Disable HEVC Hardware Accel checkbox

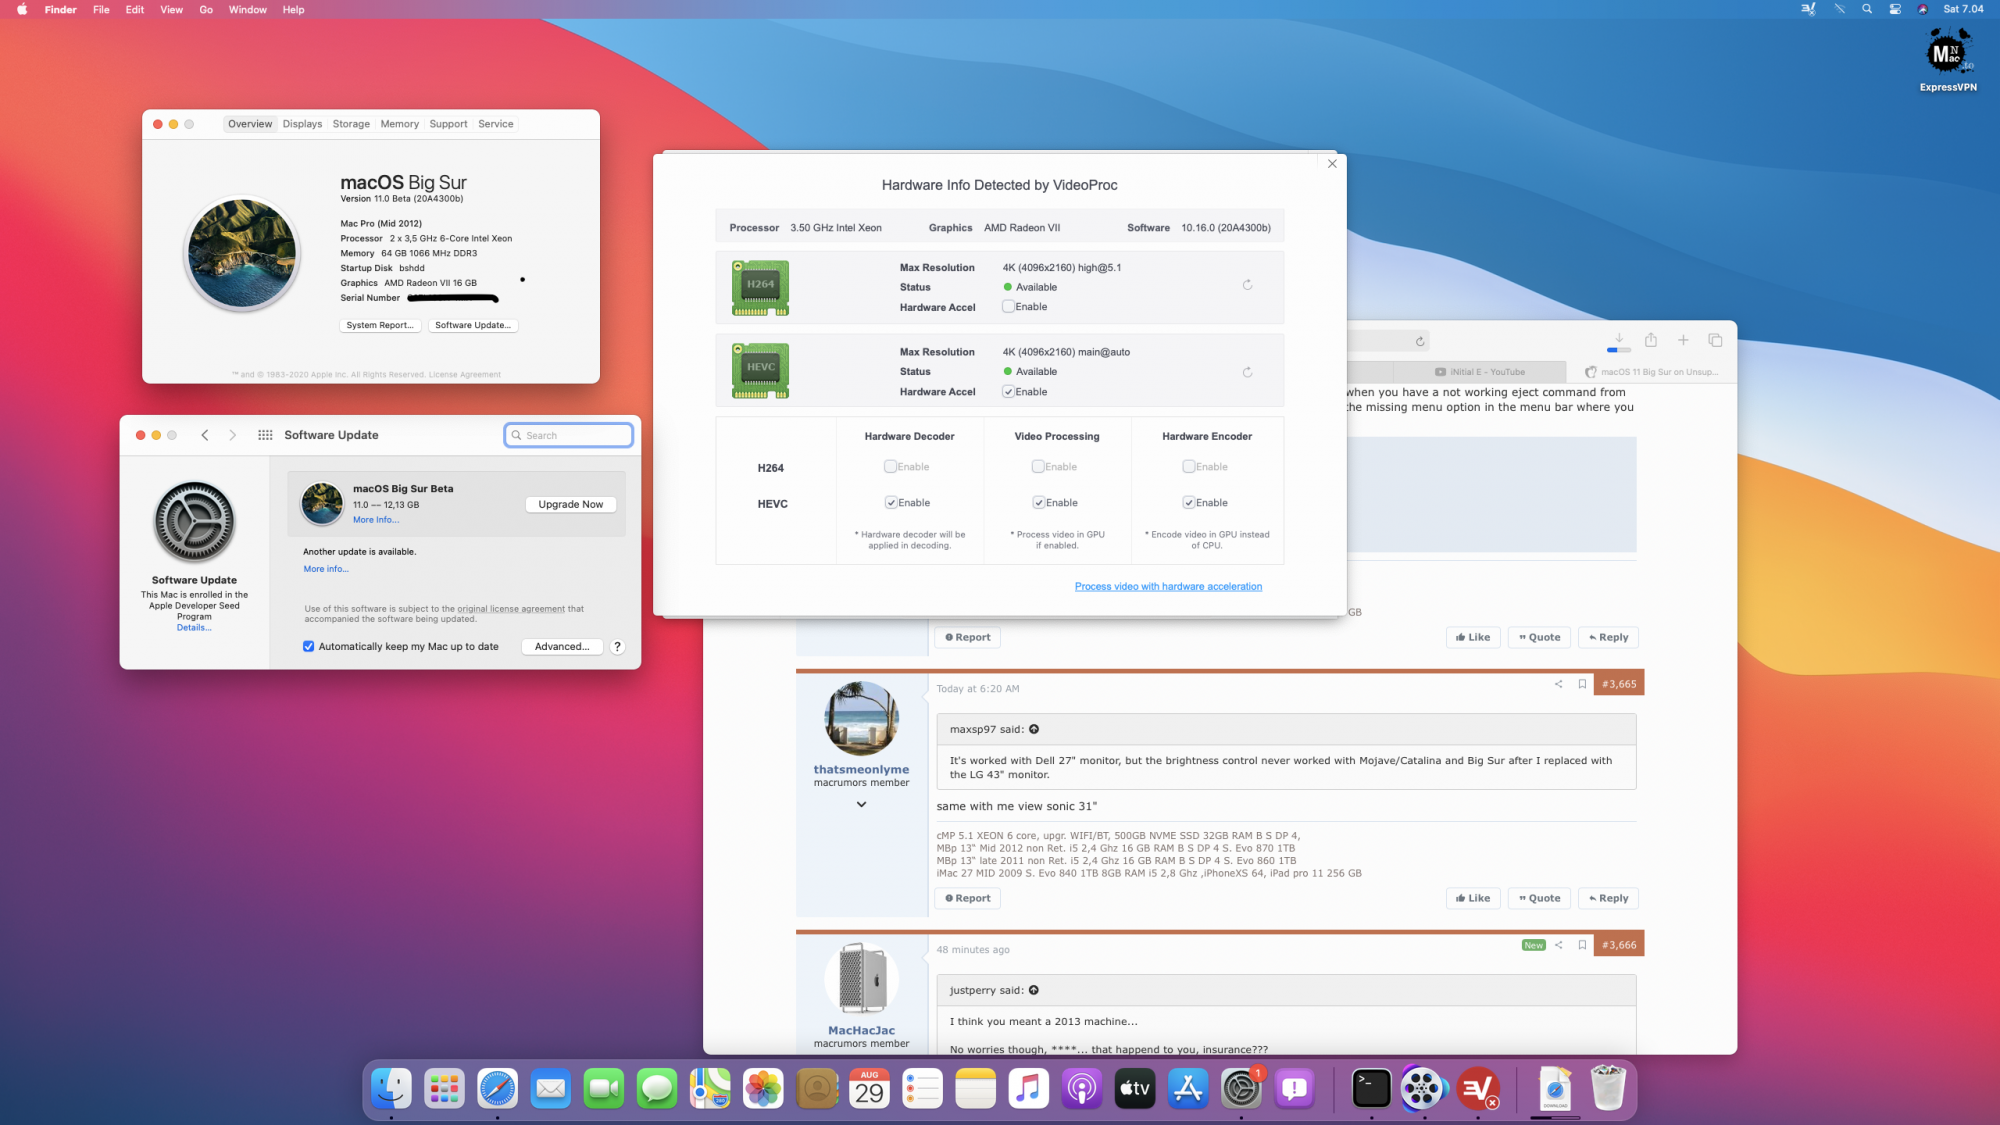tap(1008, 392)
